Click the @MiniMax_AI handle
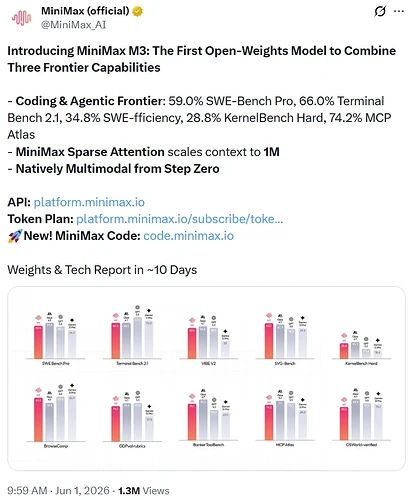 [x=73, y=25]
